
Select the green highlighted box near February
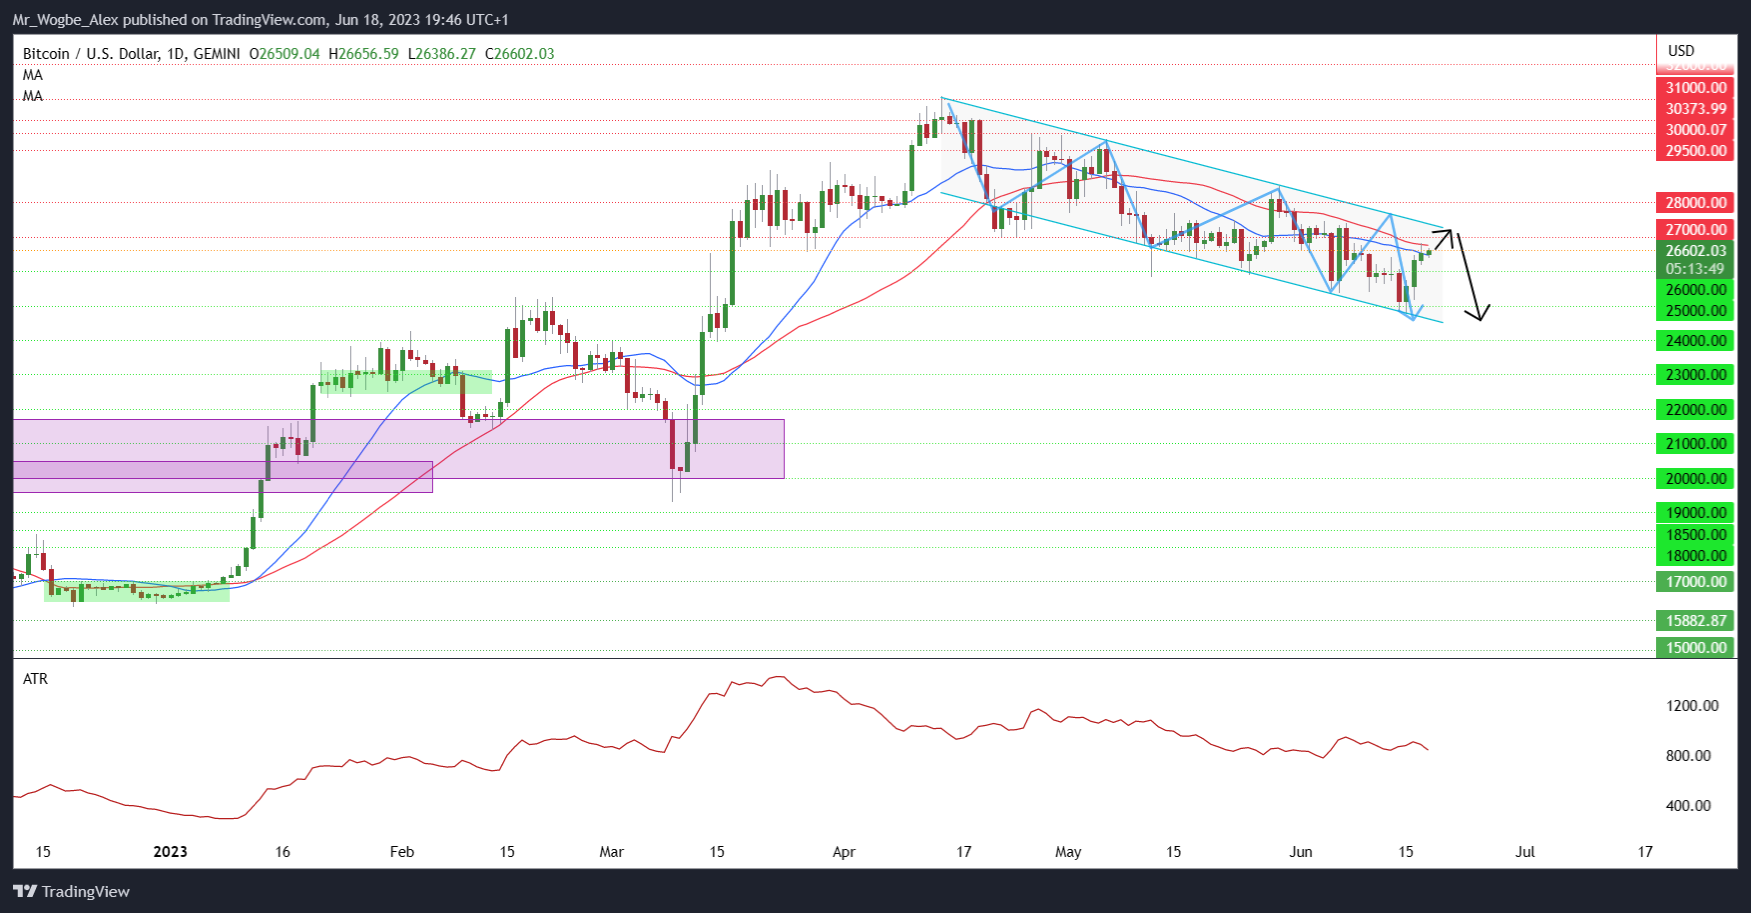pos(405,382)
